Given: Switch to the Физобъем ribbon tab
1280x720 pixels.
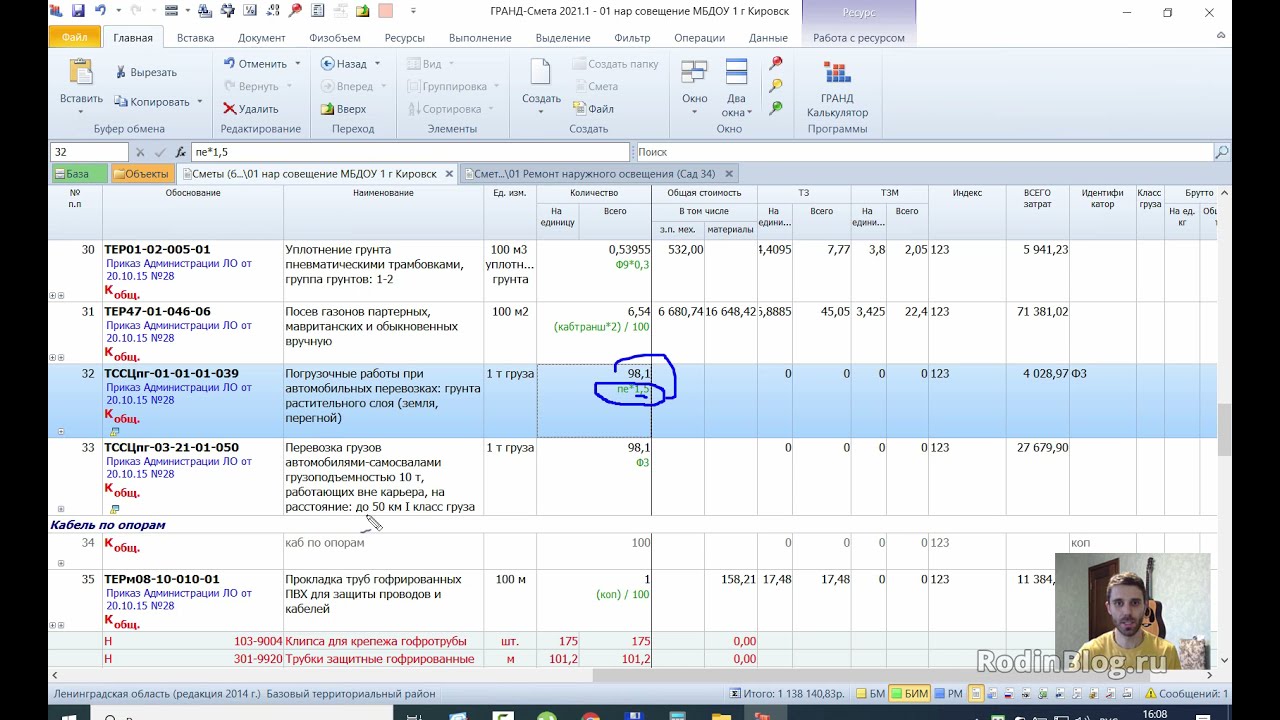Looking at the screenshot, I should [x=335, y=38].
